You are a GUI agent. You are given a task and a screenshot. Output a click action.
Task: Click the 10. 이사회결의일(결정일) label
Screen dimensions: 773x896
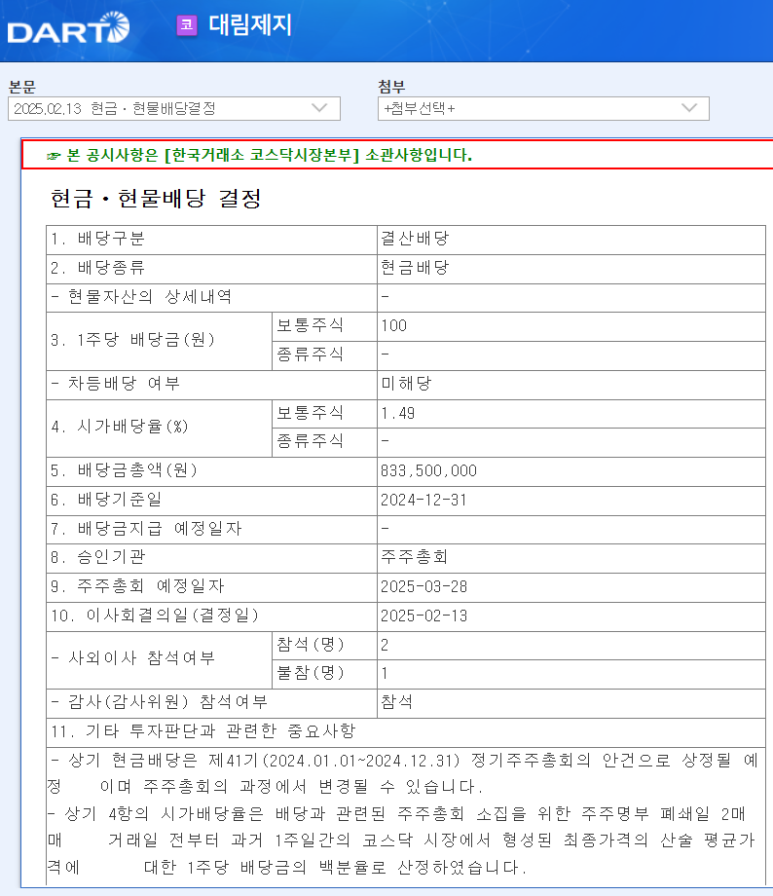[x=154, y=615]
